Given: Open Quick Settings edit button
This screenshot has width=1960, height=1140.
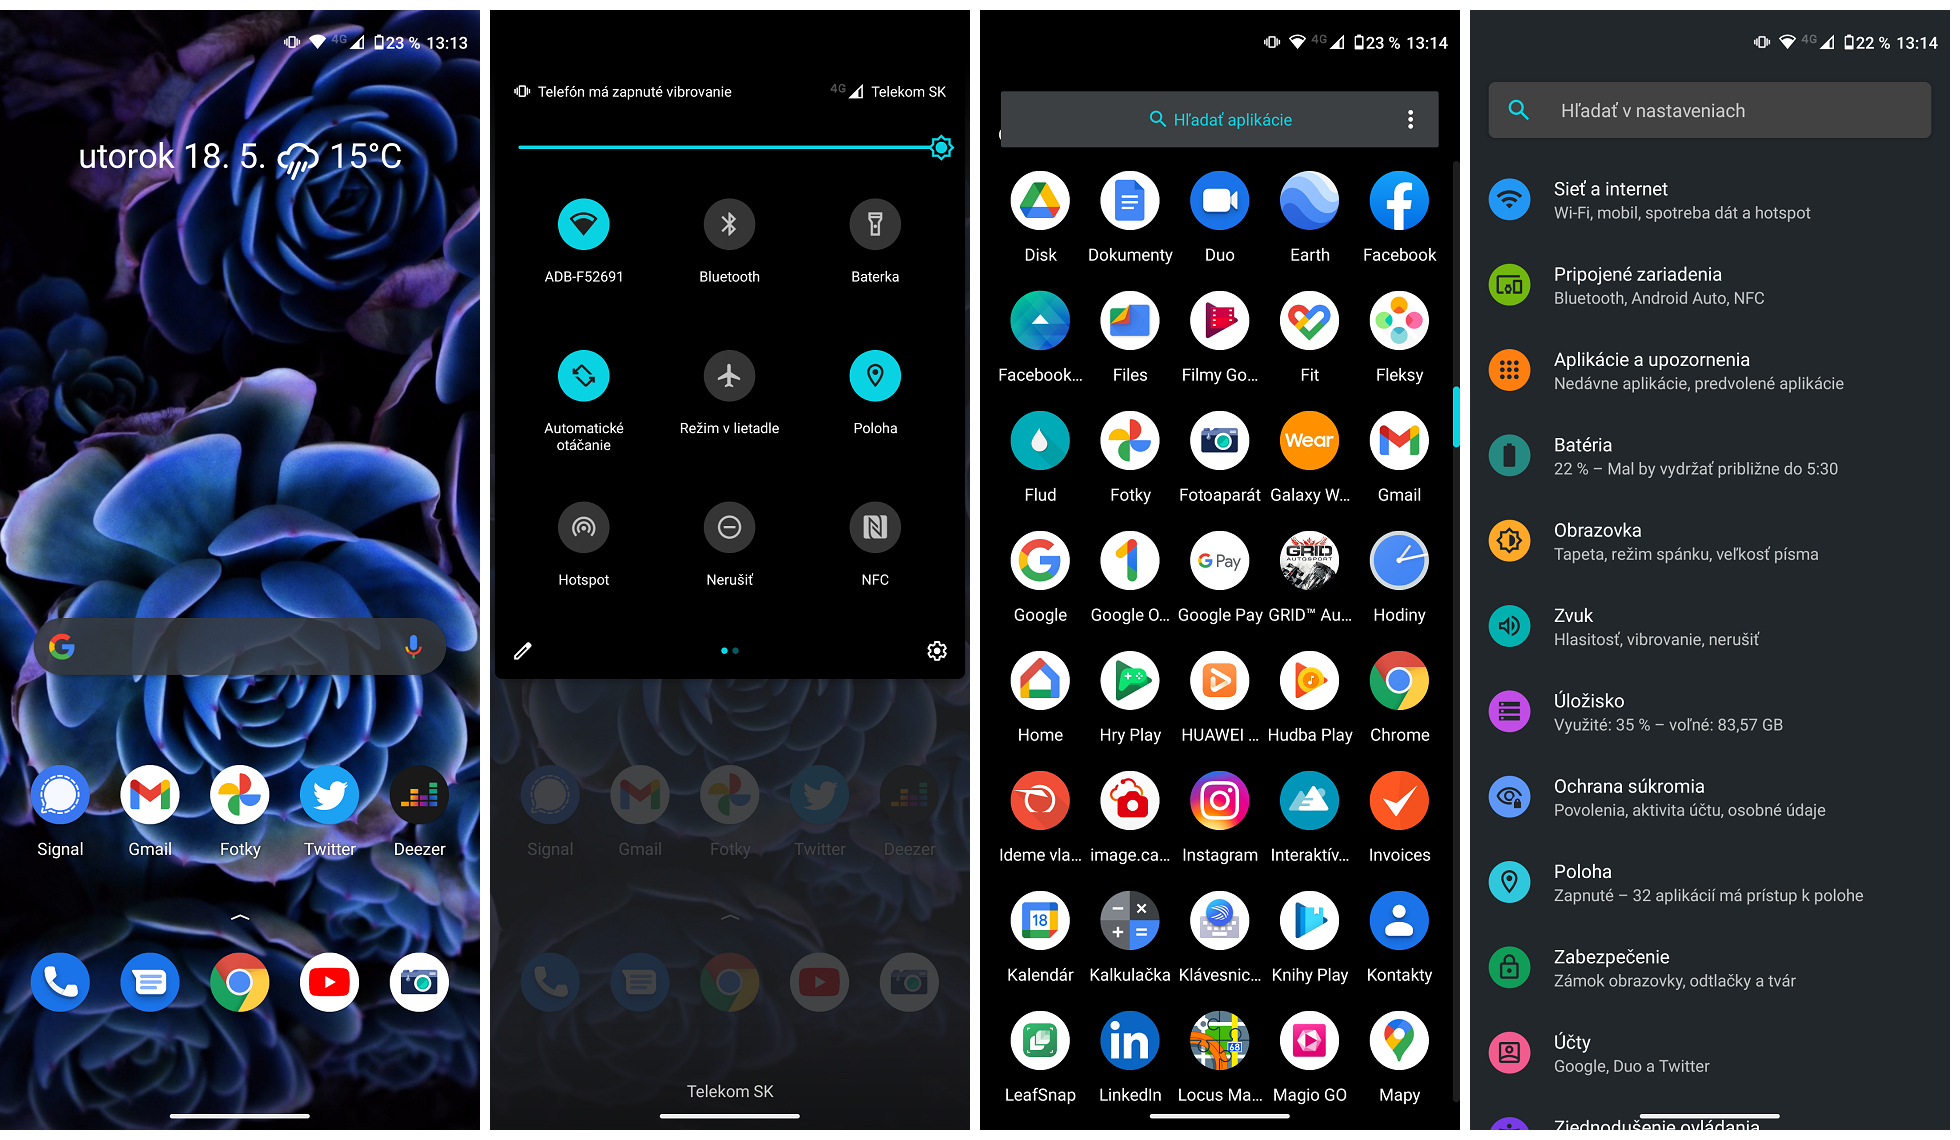Looking at the screenshot, I should coord(522,649).
